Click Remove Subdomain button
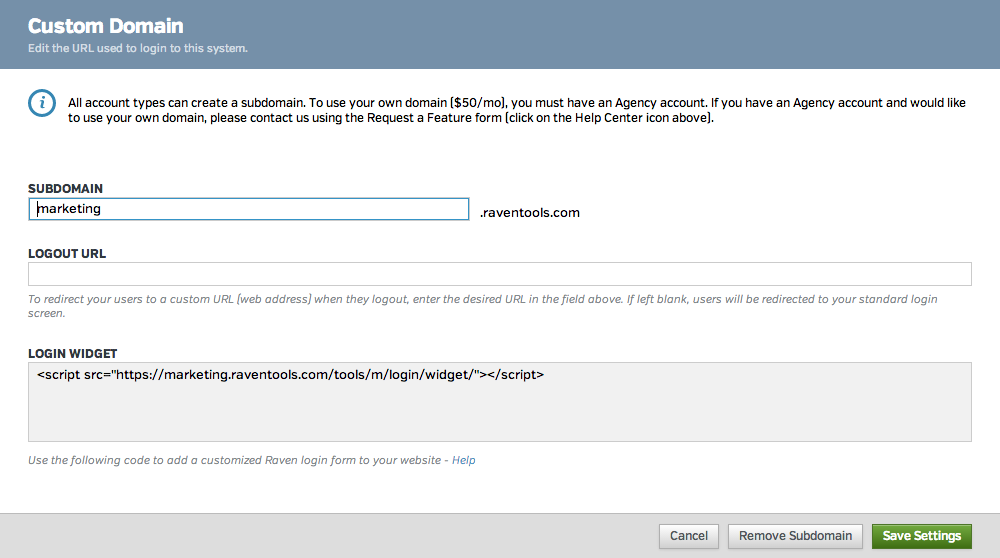The image size is (1000, 558). tap(795, 536)
